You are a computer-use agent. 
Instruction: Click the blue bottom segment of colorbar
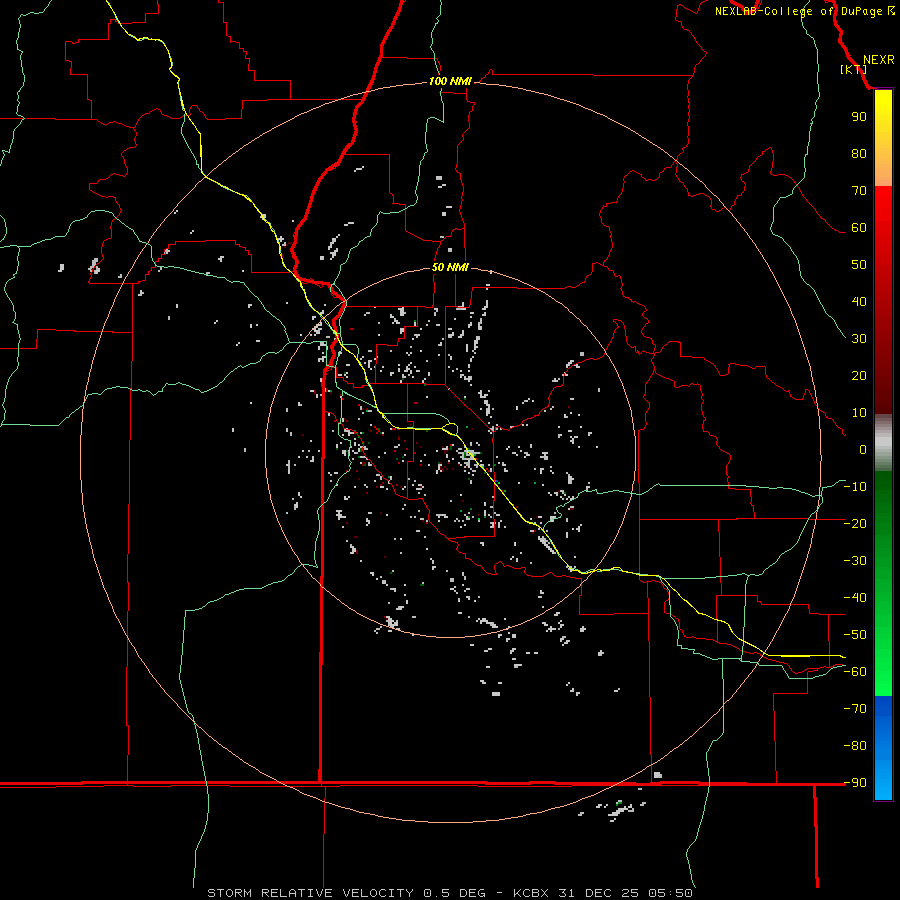click(883, 748)
